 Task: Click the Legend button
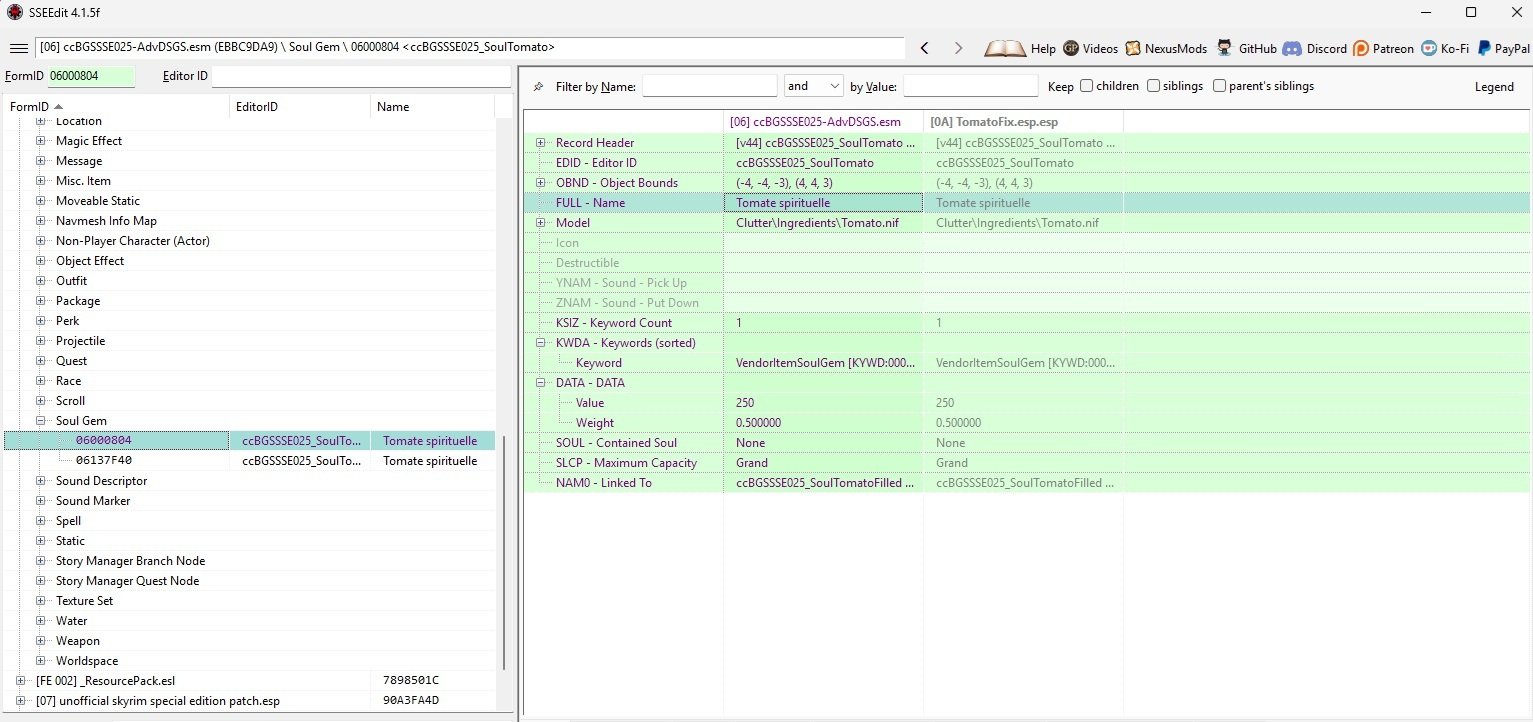(1494, 87)
